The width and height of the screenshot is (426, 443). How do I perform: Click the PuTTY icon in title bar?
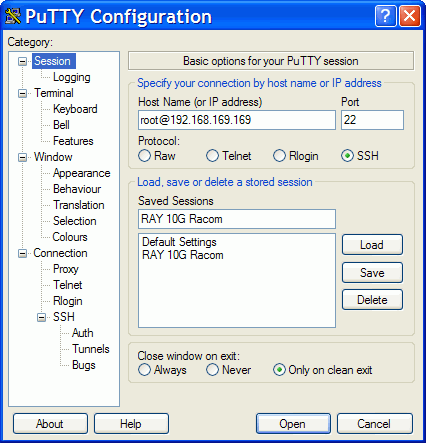[x=13, y=16]
